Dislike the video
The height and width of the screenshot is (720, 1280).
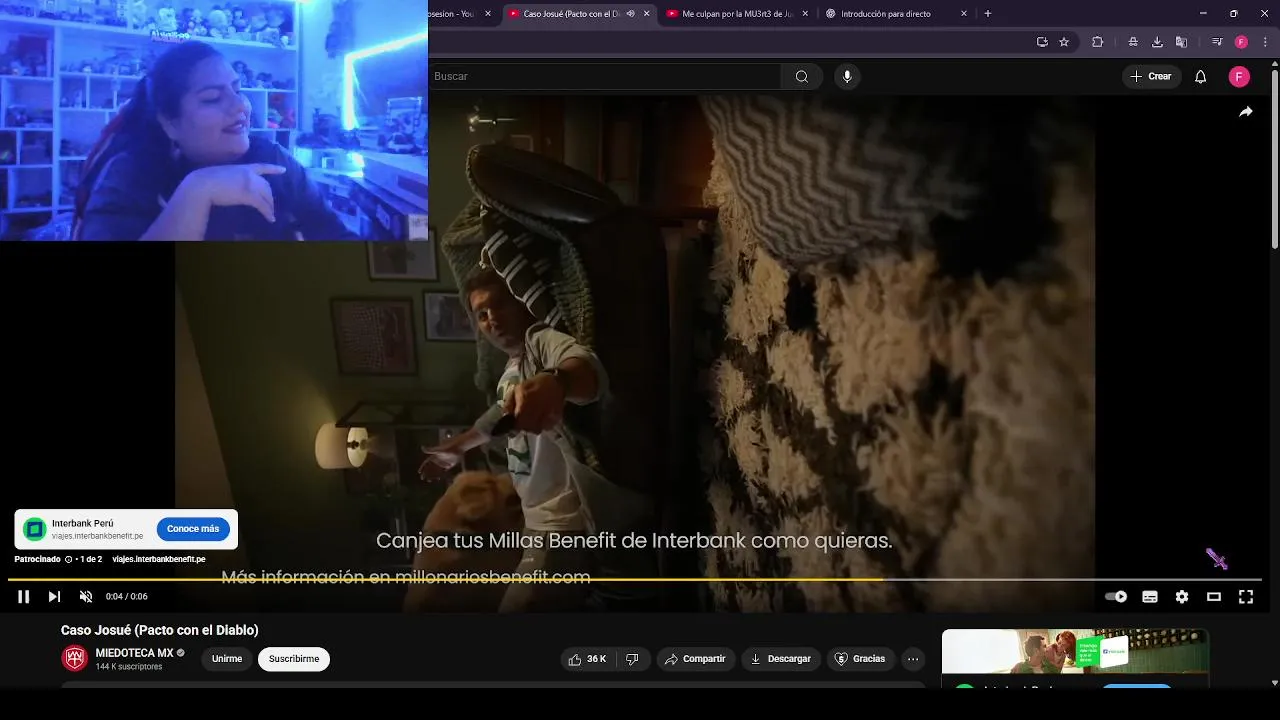click(632, 659)
